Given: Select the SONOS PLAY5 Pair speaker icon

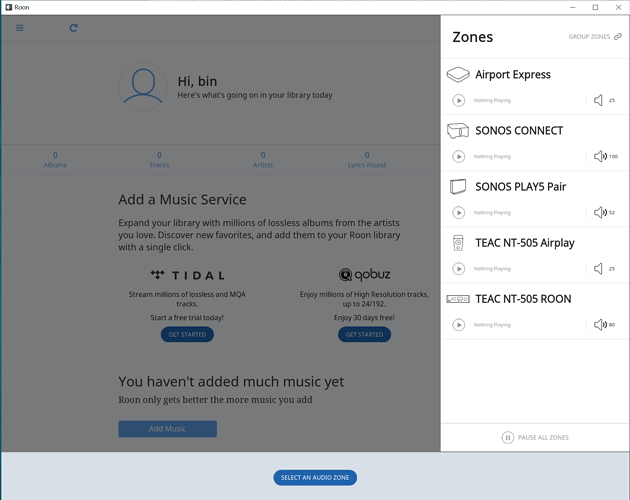Looking at the screenshot, I should [458, 187].
